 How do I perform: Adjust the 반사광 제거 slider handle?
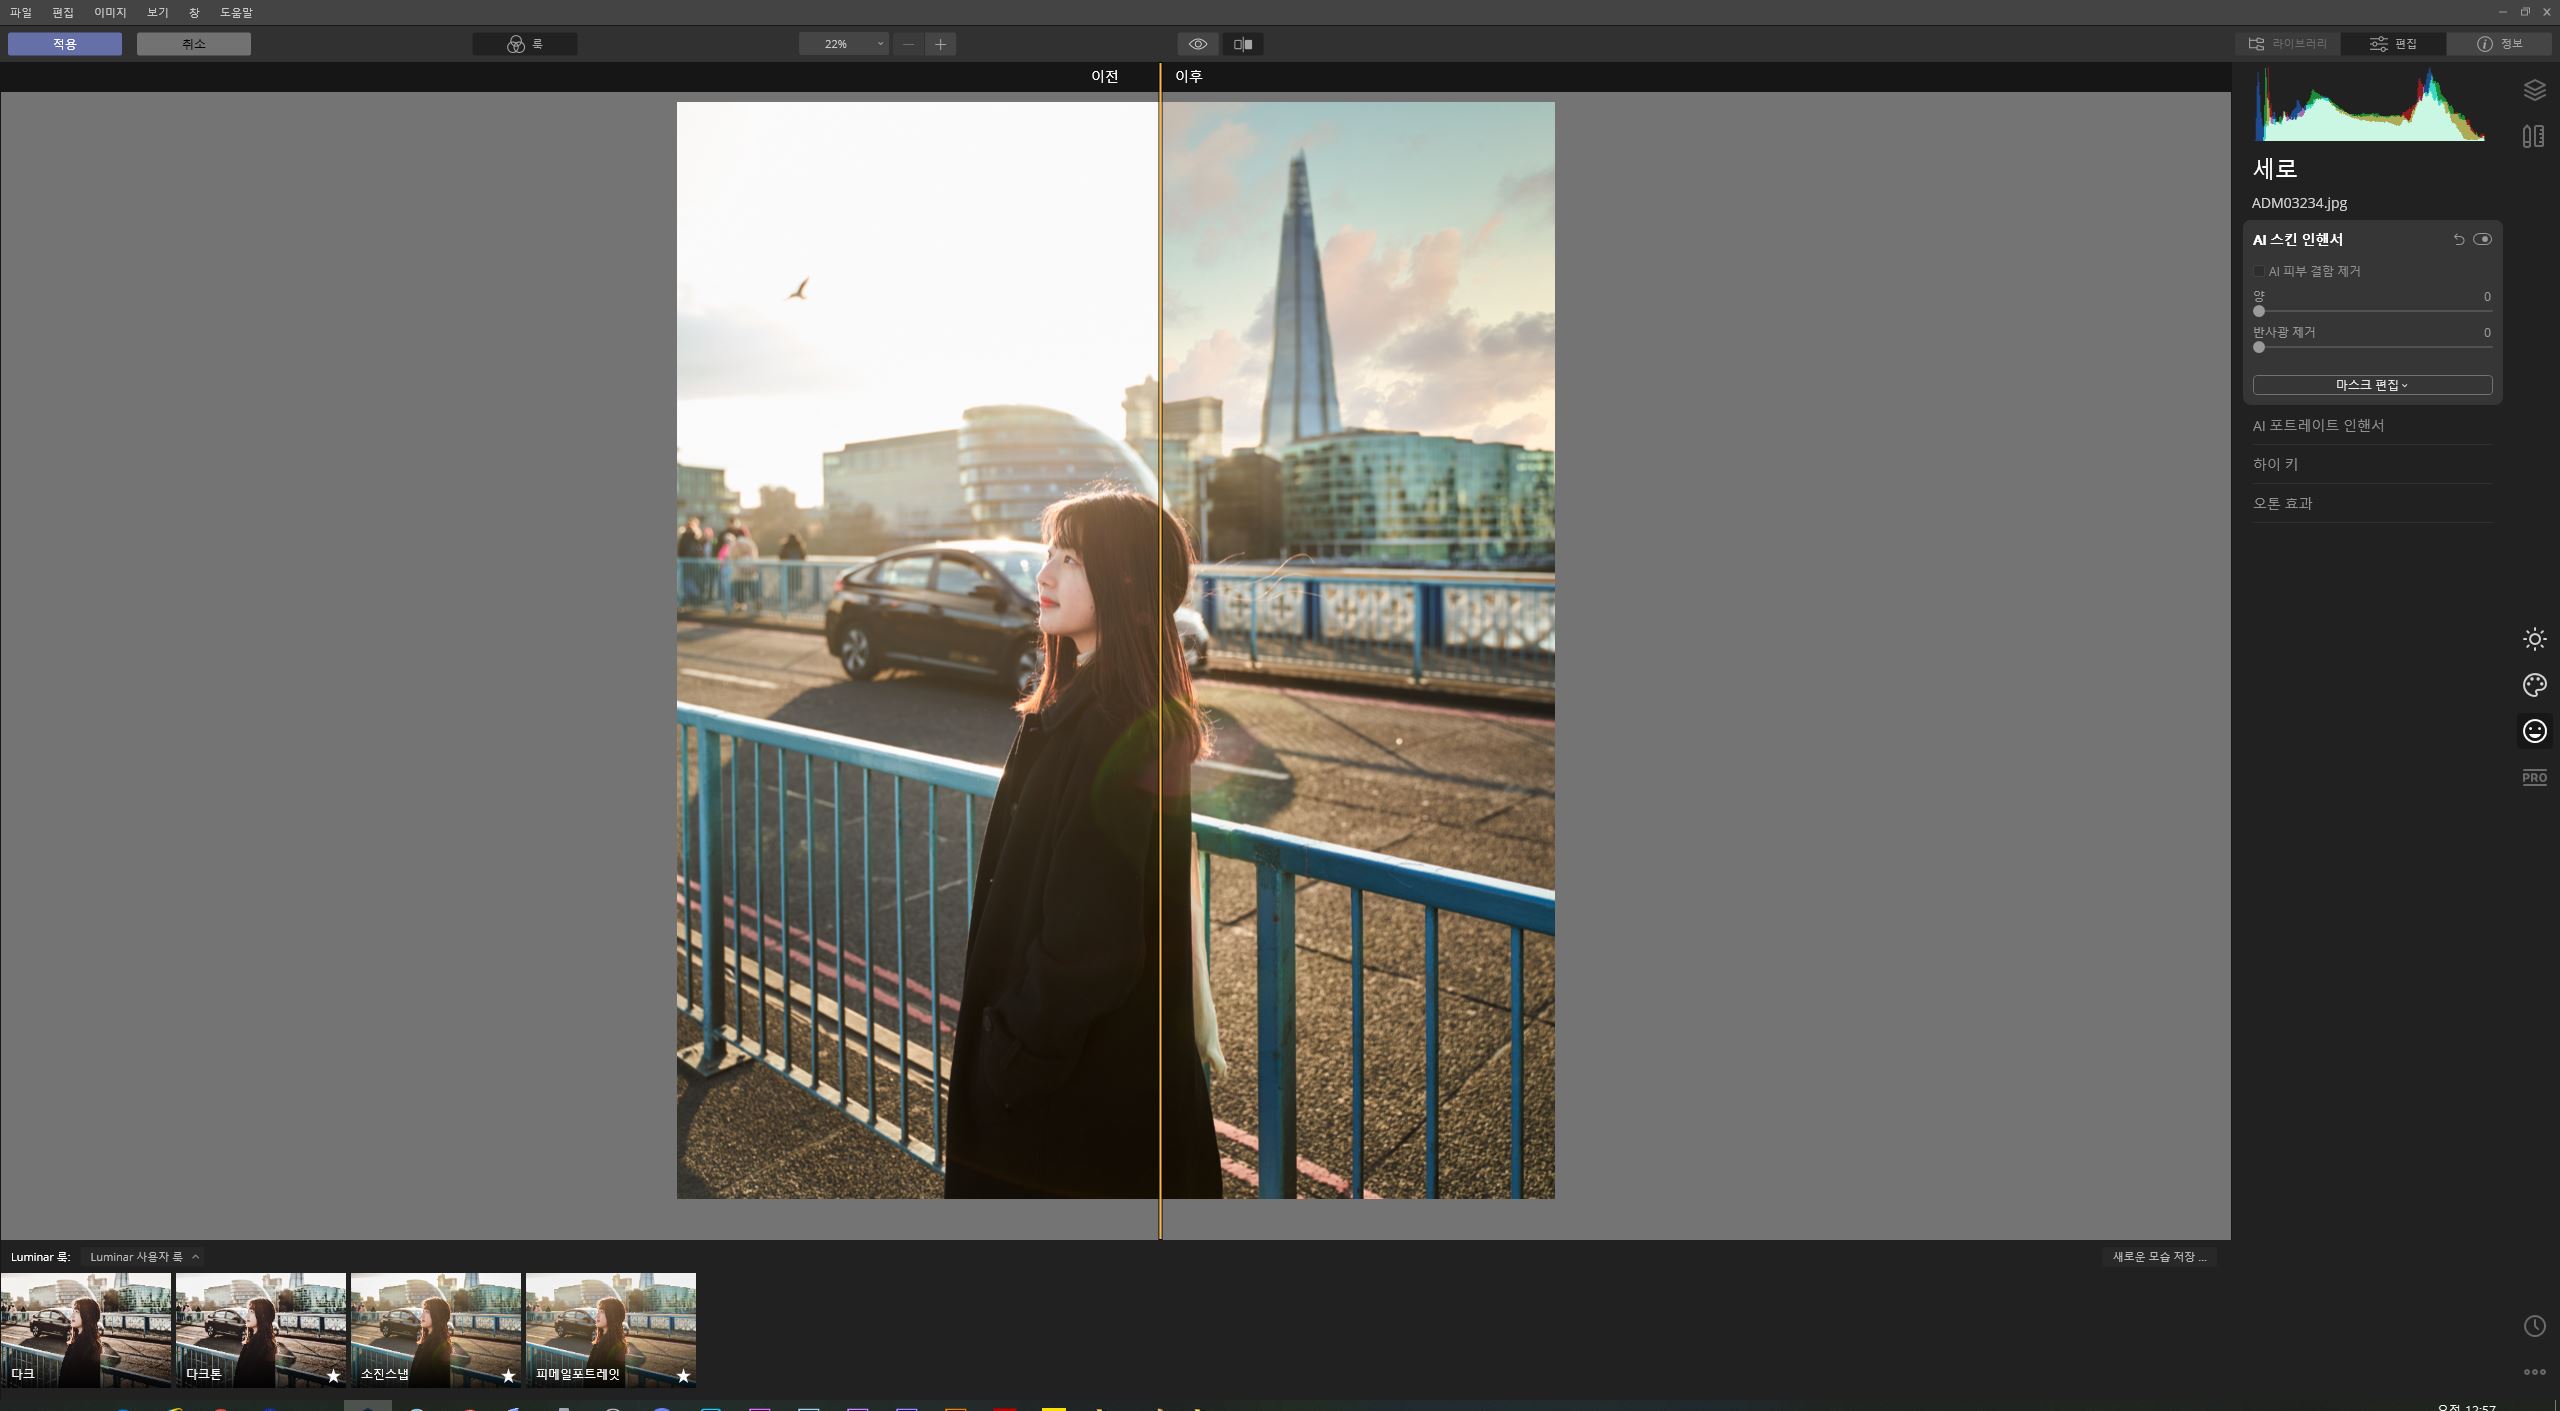click(2259, 347)
